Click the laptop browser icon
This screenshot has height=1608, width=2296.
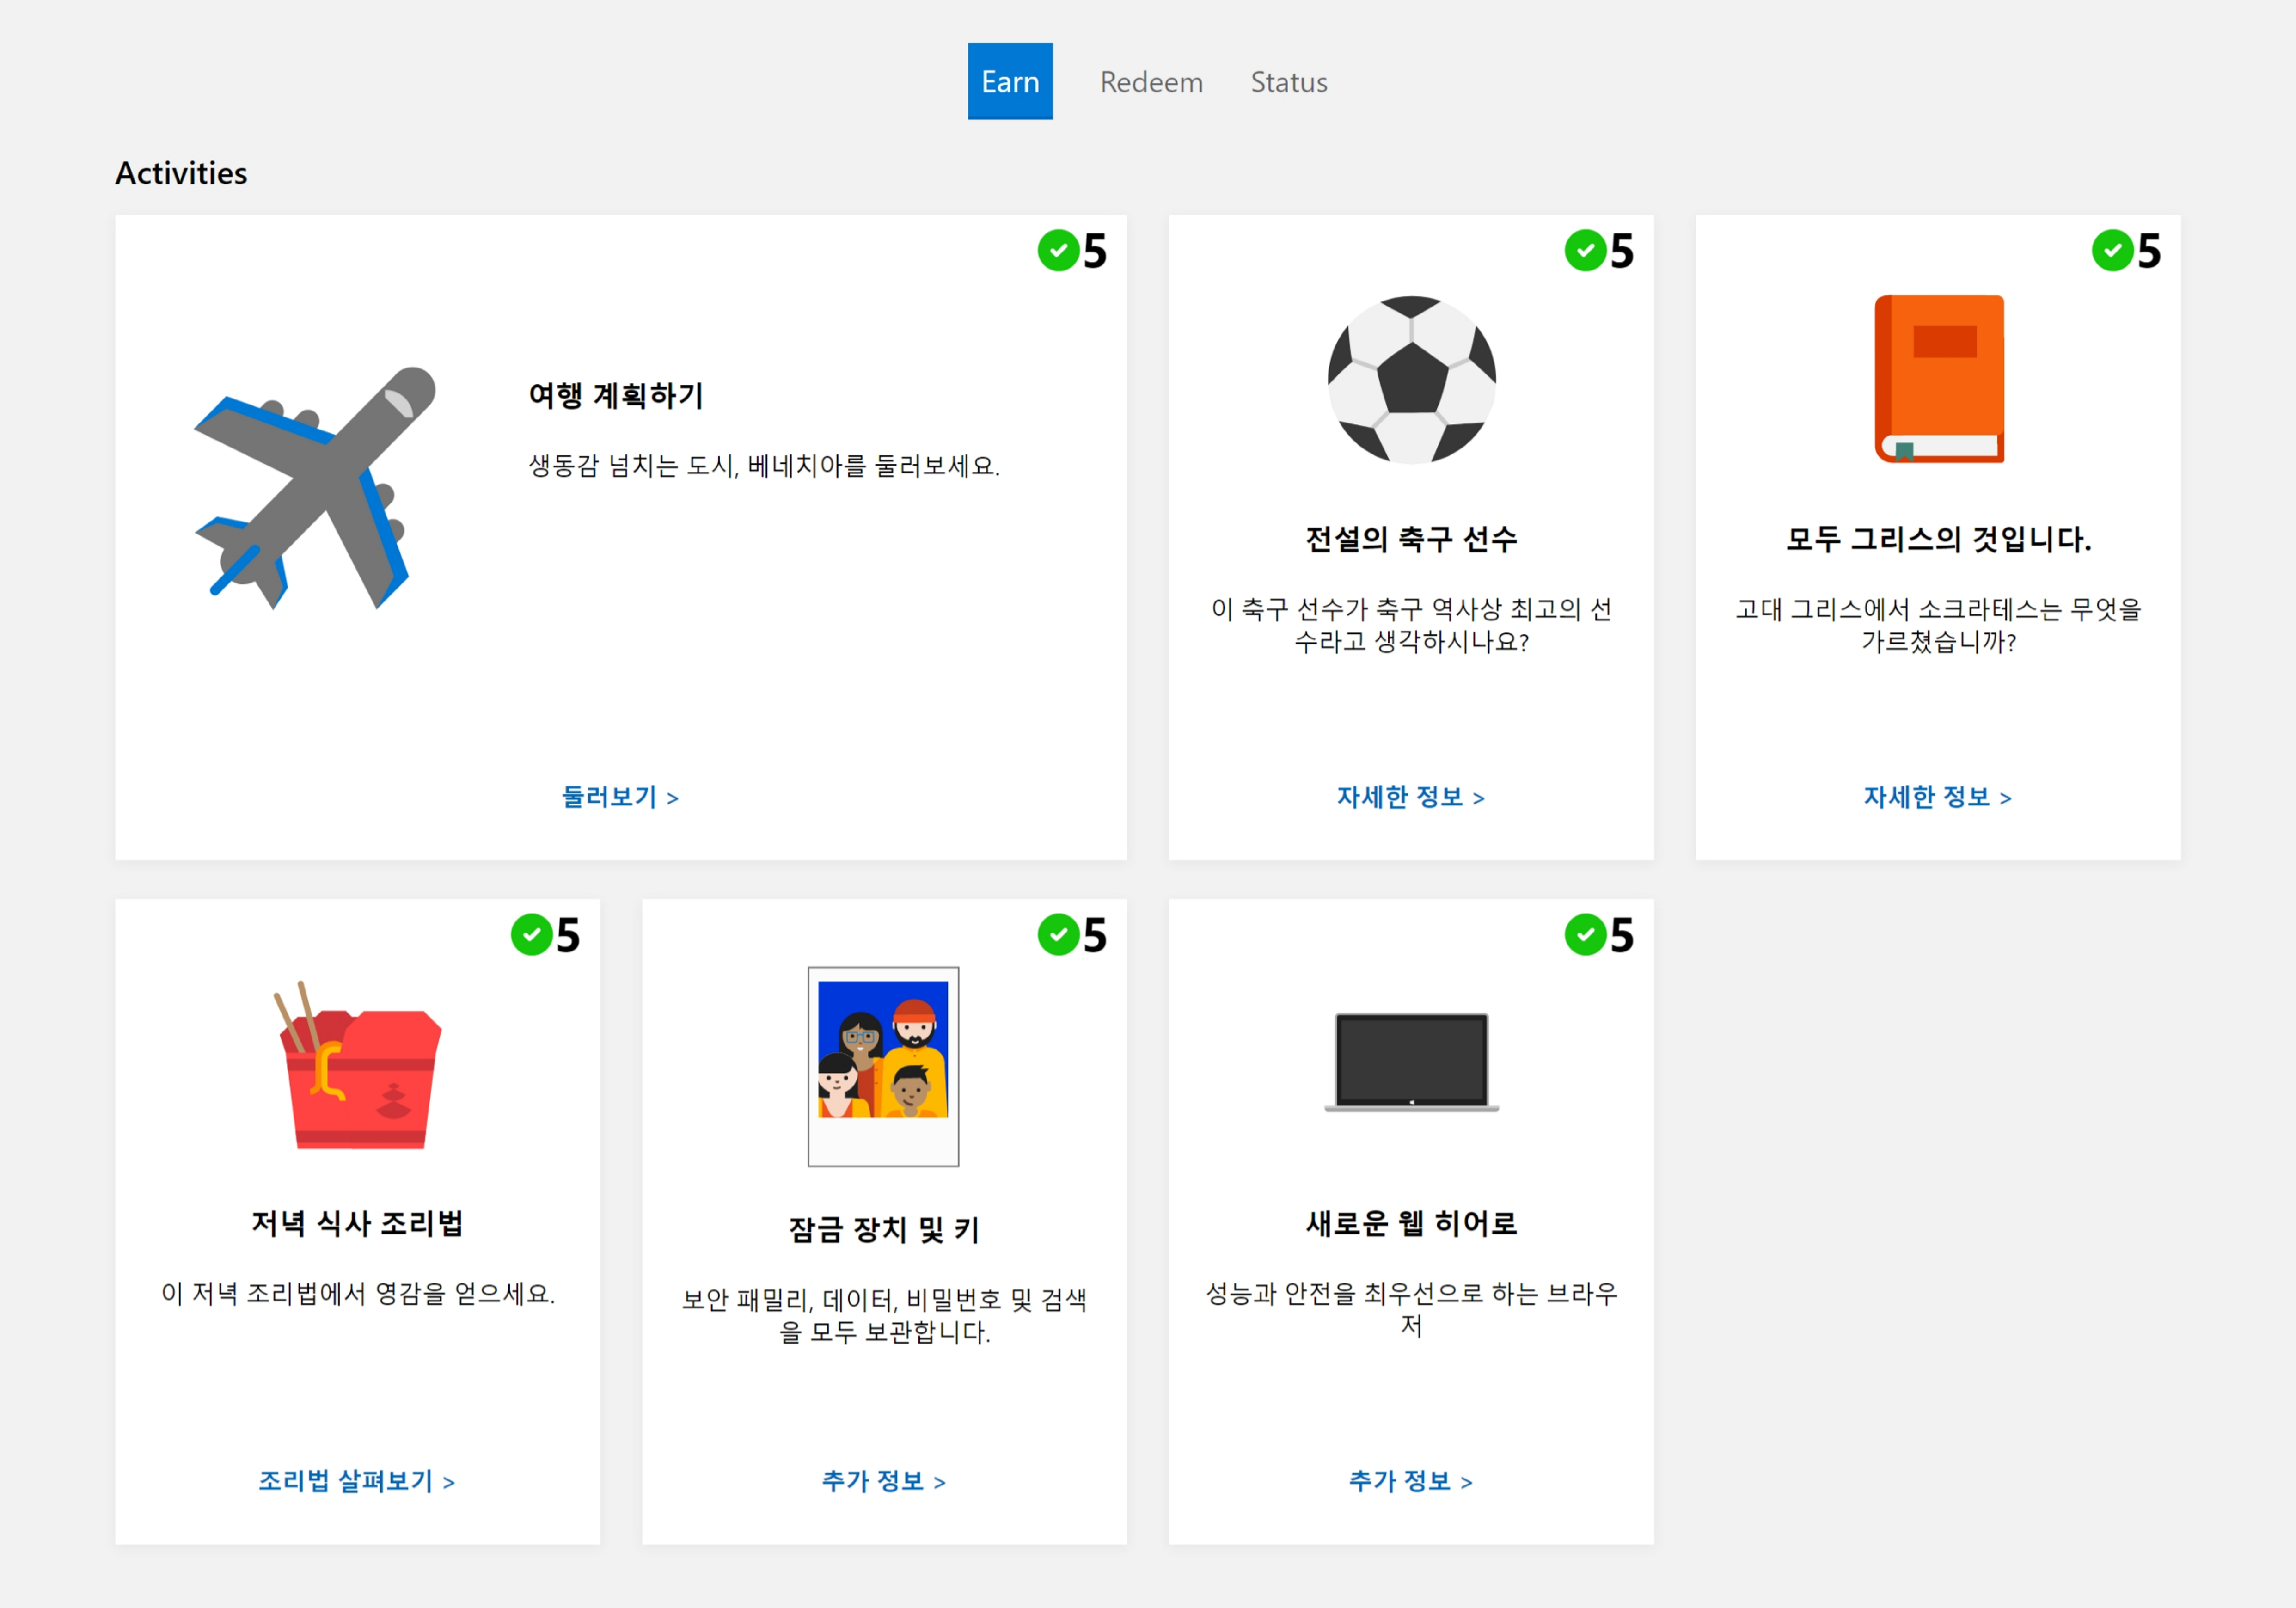point(1411,1062)
